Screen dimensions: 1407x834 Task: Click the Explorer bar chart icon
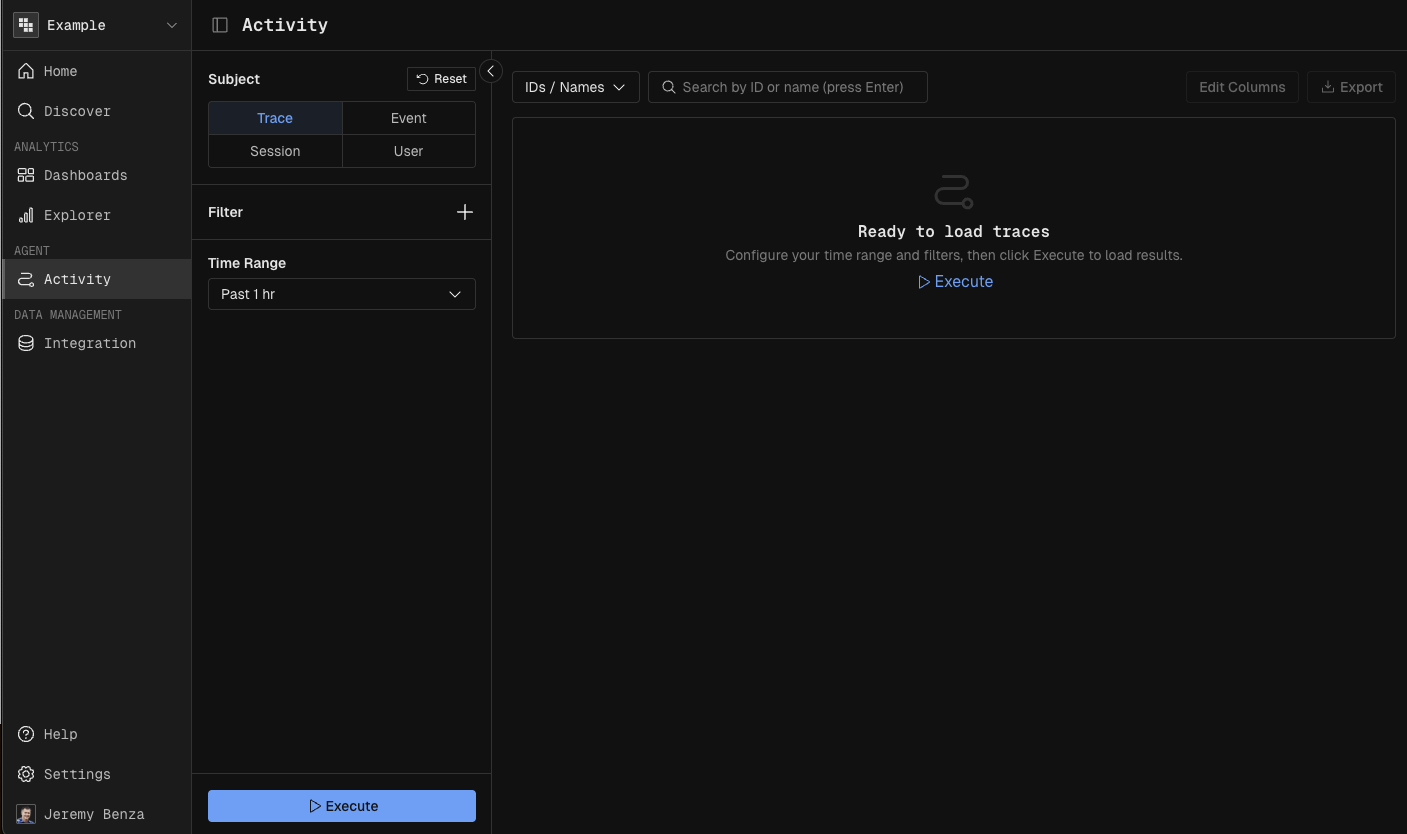[26, 215]
